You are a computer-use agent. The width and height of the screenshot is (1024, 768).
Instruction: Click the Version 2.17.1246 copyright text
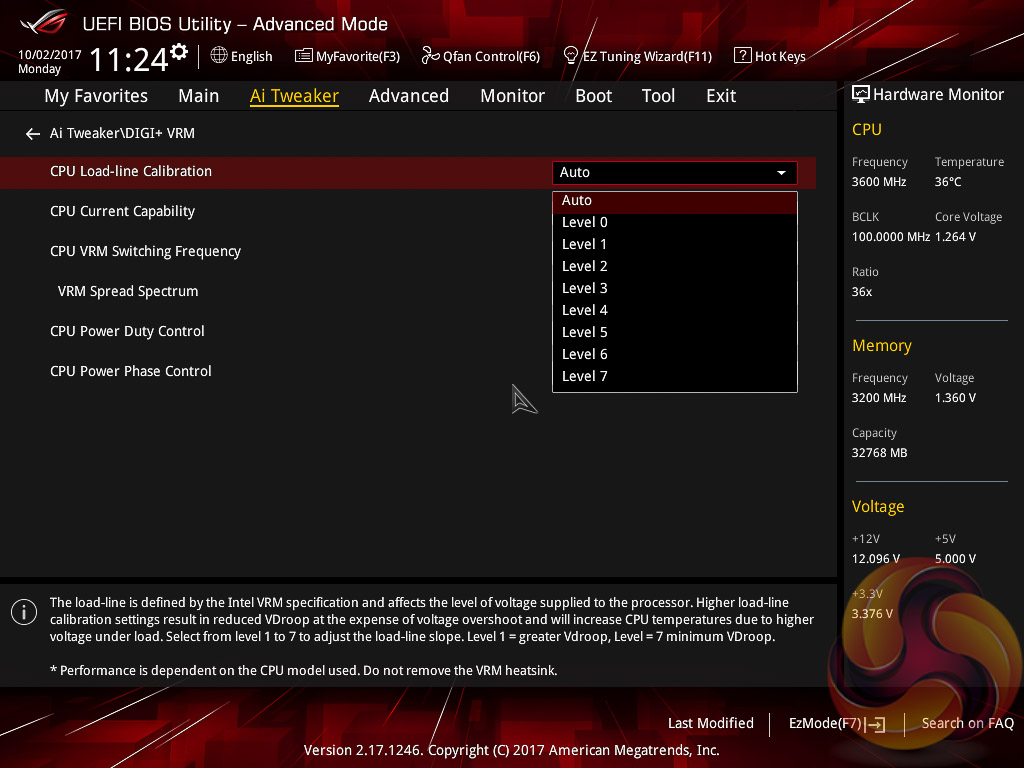(511, 750)
